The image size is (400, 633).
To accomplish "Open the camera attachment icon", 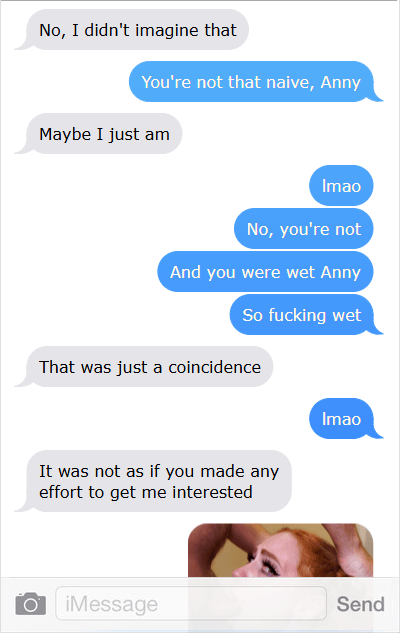I will click(31, 604).
